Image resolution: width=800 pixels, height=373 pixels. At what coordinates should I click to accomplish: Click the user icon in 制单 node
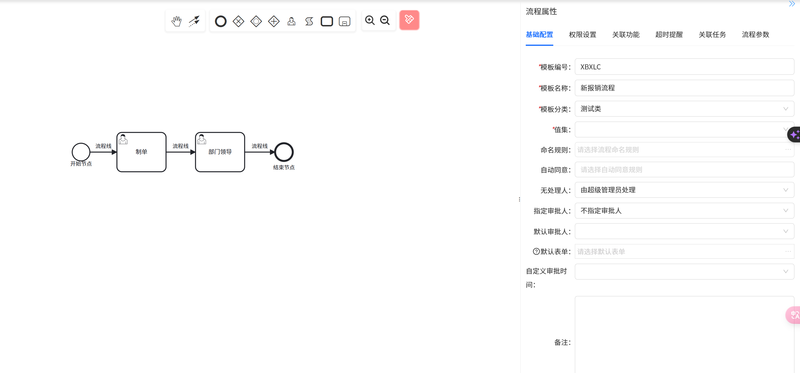[x=123, y=139]
